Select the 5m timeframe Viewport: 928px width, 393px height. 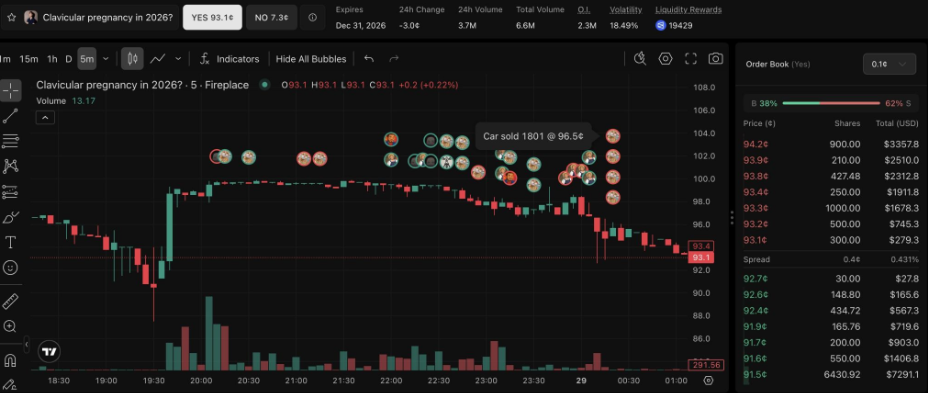pyautogui.click(x=87, y=59)
